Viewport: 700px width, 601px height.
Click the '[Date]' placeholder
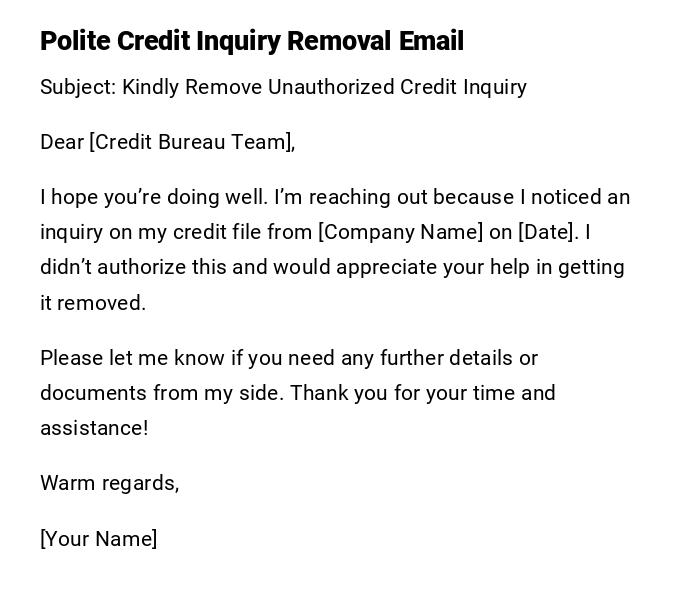[548, 232]
